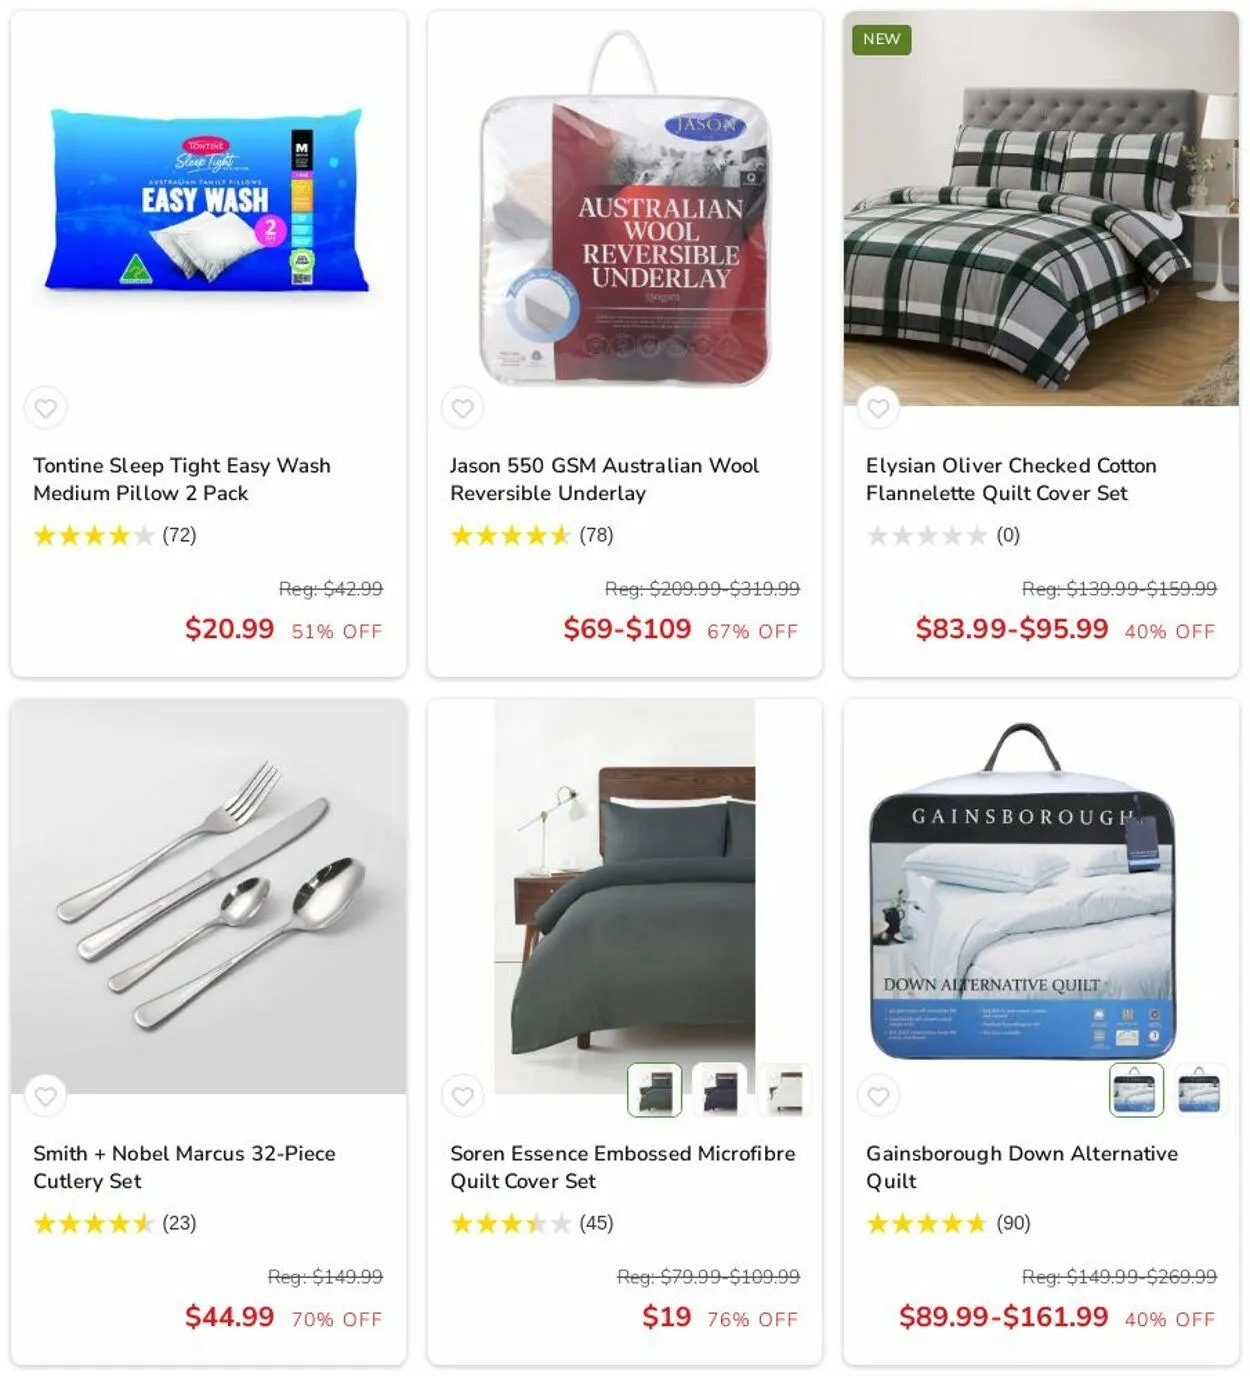Open Smith + Nobel Marcus 32-Piece Cutlery link
Image resolution: width=1250 pixels, height=1376 pixels.
184,1167
